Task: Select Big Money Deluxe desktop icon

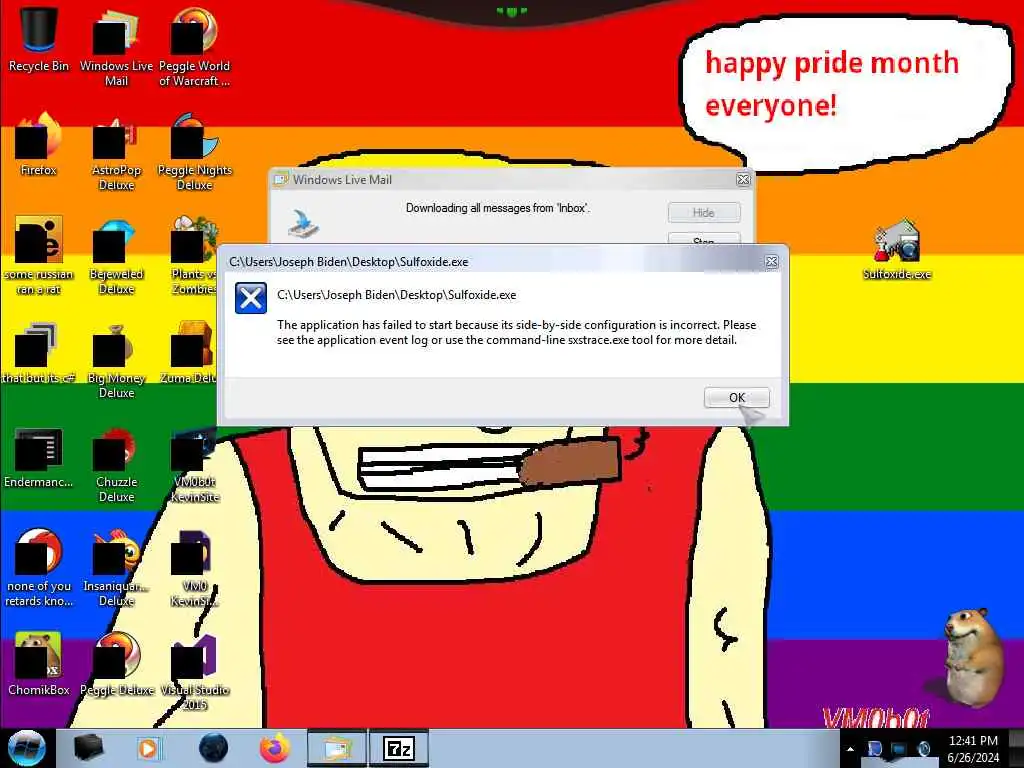Action: point(116,360)
